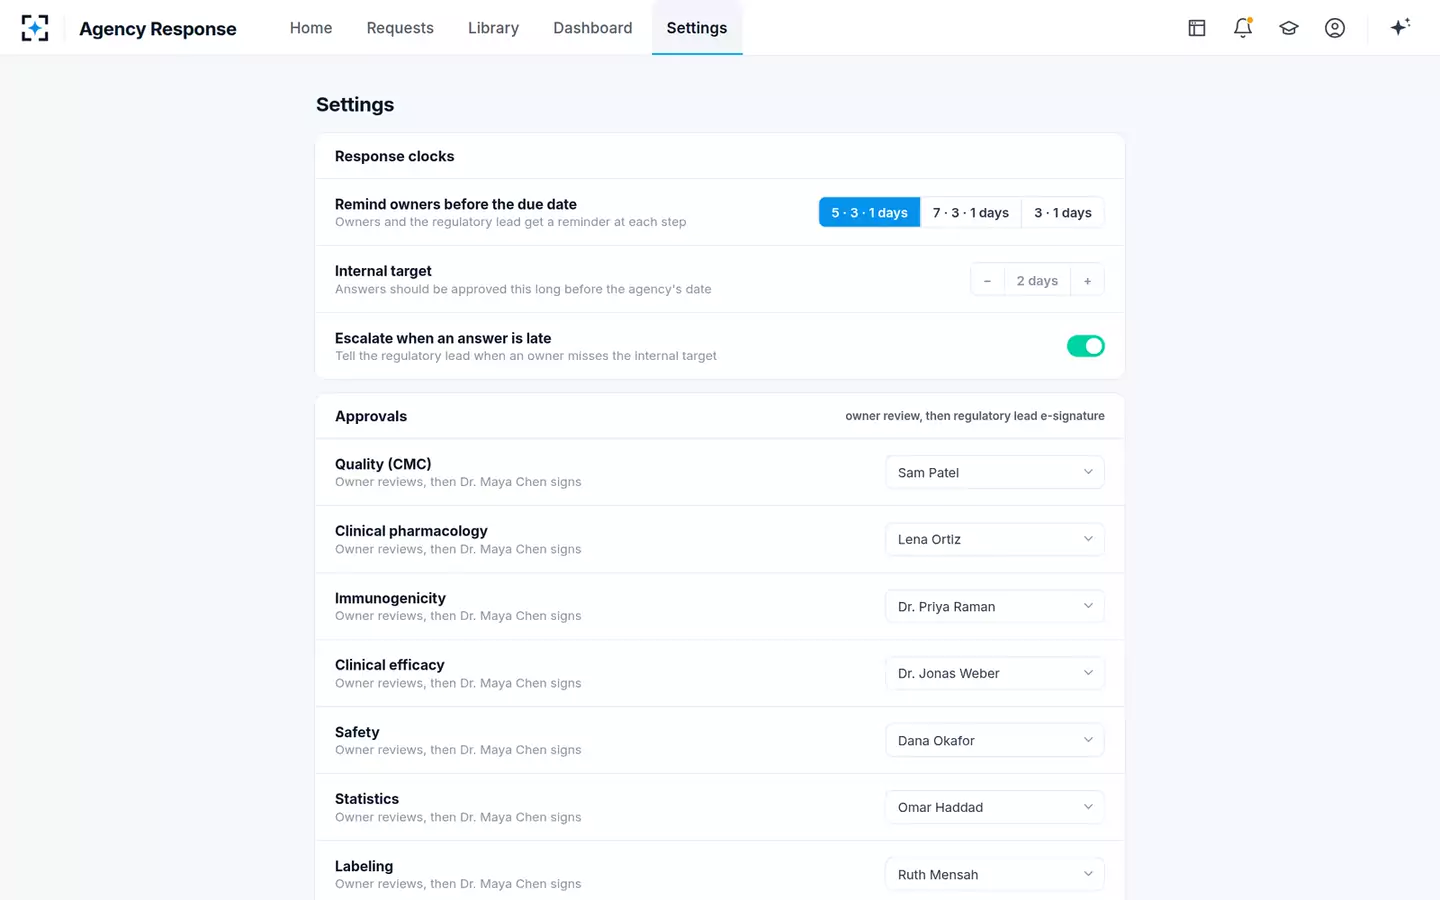This screenshot has width=1440, height=900.
Task: Click the Response clocks section heading
Action: [x=394, y=156]
